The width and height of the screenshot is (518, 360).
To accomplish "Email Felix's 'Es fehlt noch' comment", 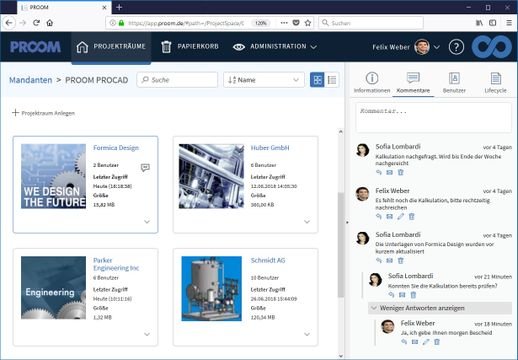I will pos(389,217).
